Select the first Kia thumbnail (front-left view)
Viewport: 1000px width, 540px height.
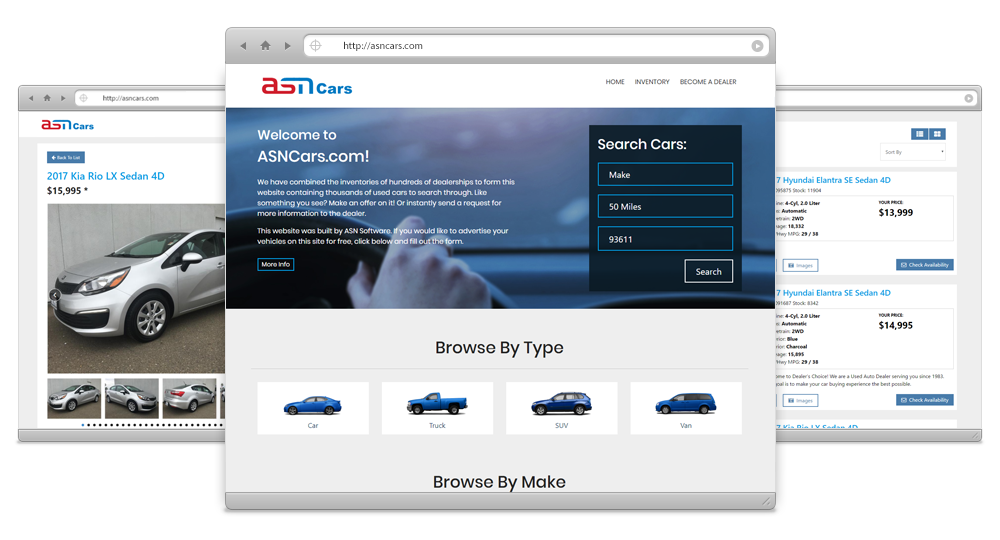[74, 398]
